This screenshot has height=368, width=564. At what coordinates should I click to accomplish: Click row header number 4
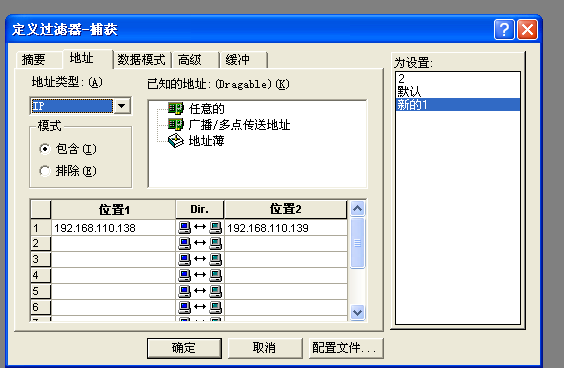[x=41, y=276]
